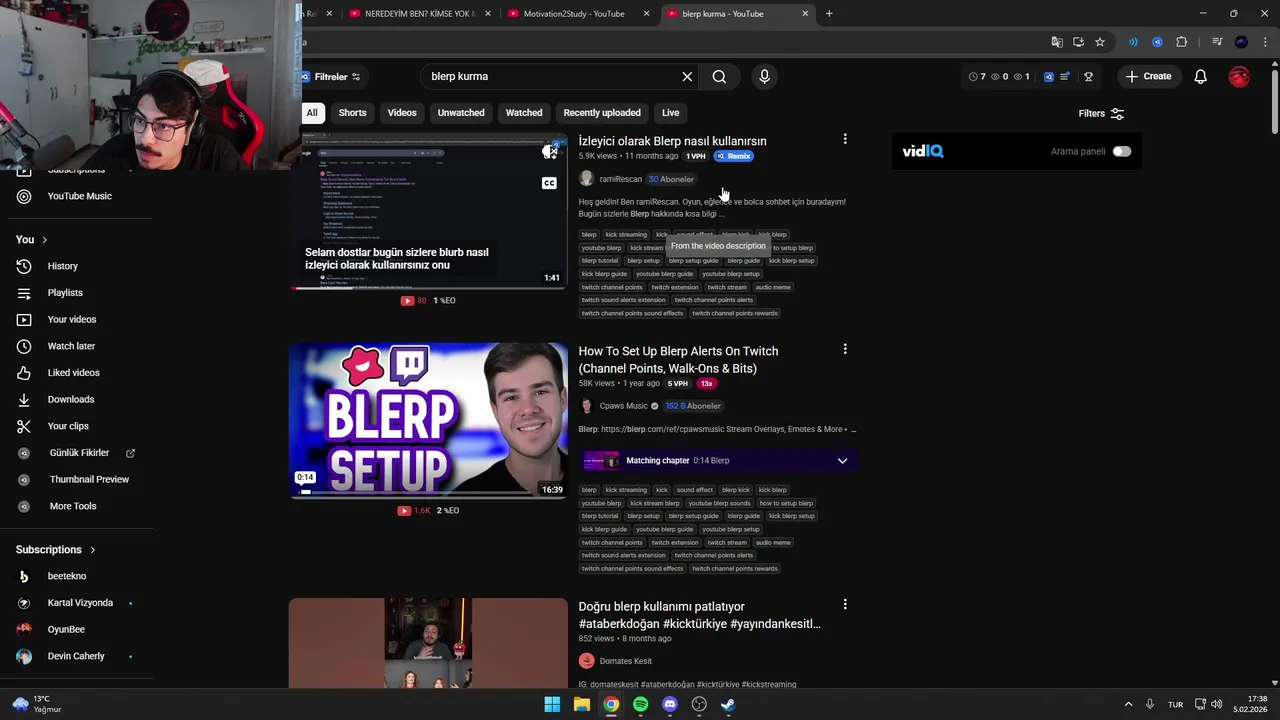Open the Kartal Vizyonda subscription
This screenshot has height=720, width=1280.
pos(80,603)
